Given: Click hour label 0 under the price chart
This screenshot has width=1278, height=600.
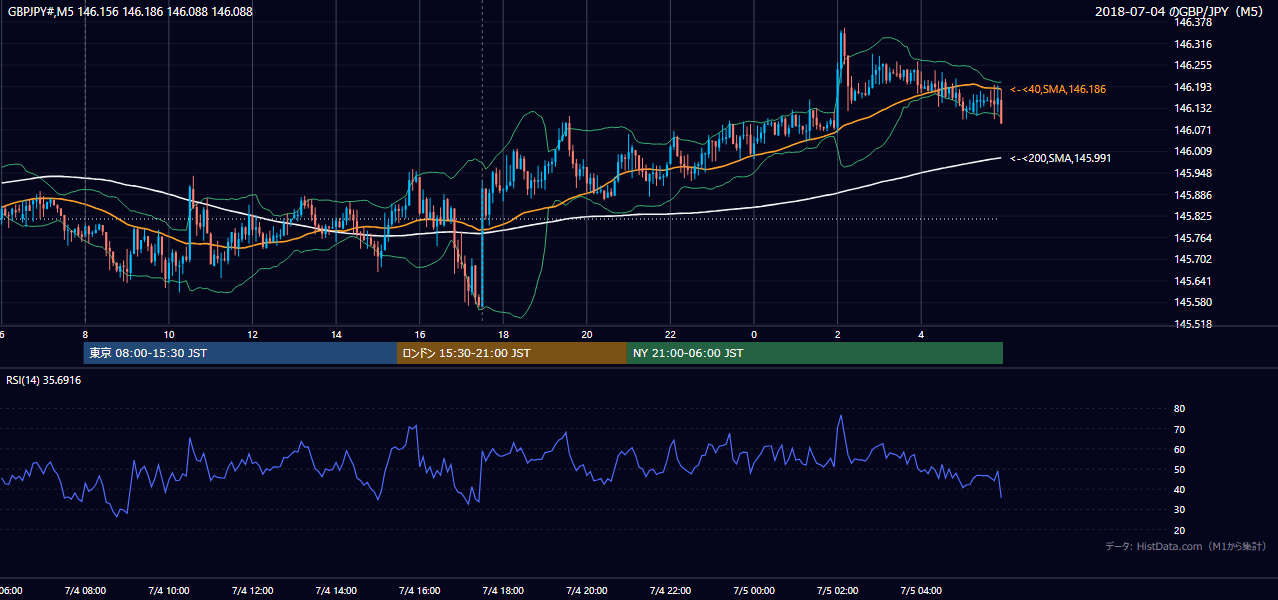Looking at the screenshot, I should 754,335.
